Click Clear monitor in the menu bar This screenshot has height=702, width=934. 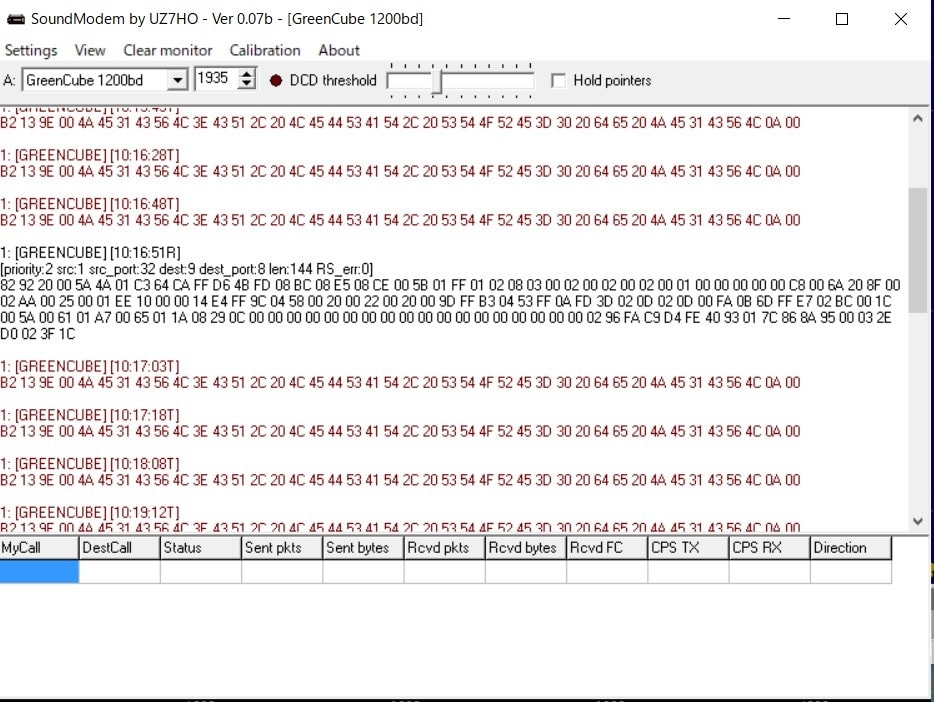pos(167,50)
